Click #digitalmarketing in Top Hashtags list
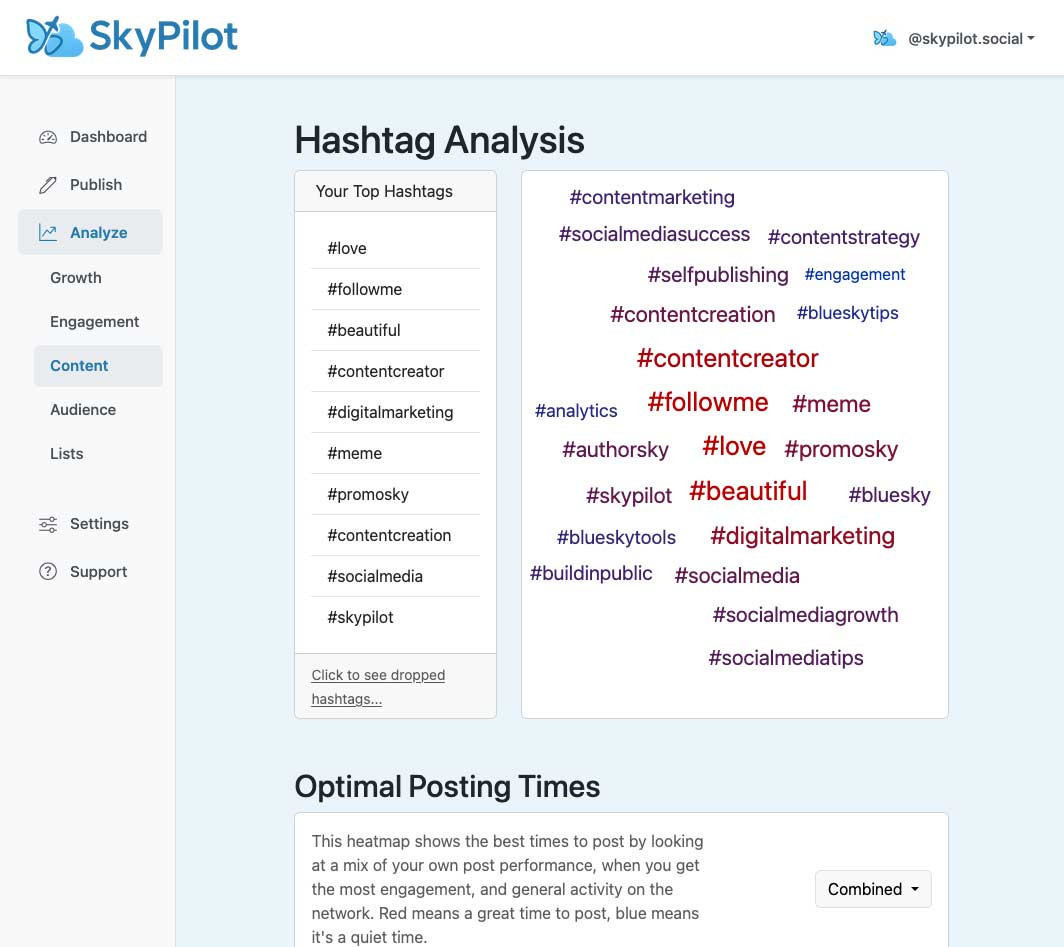1064x947 pixels. coord(390,412)
